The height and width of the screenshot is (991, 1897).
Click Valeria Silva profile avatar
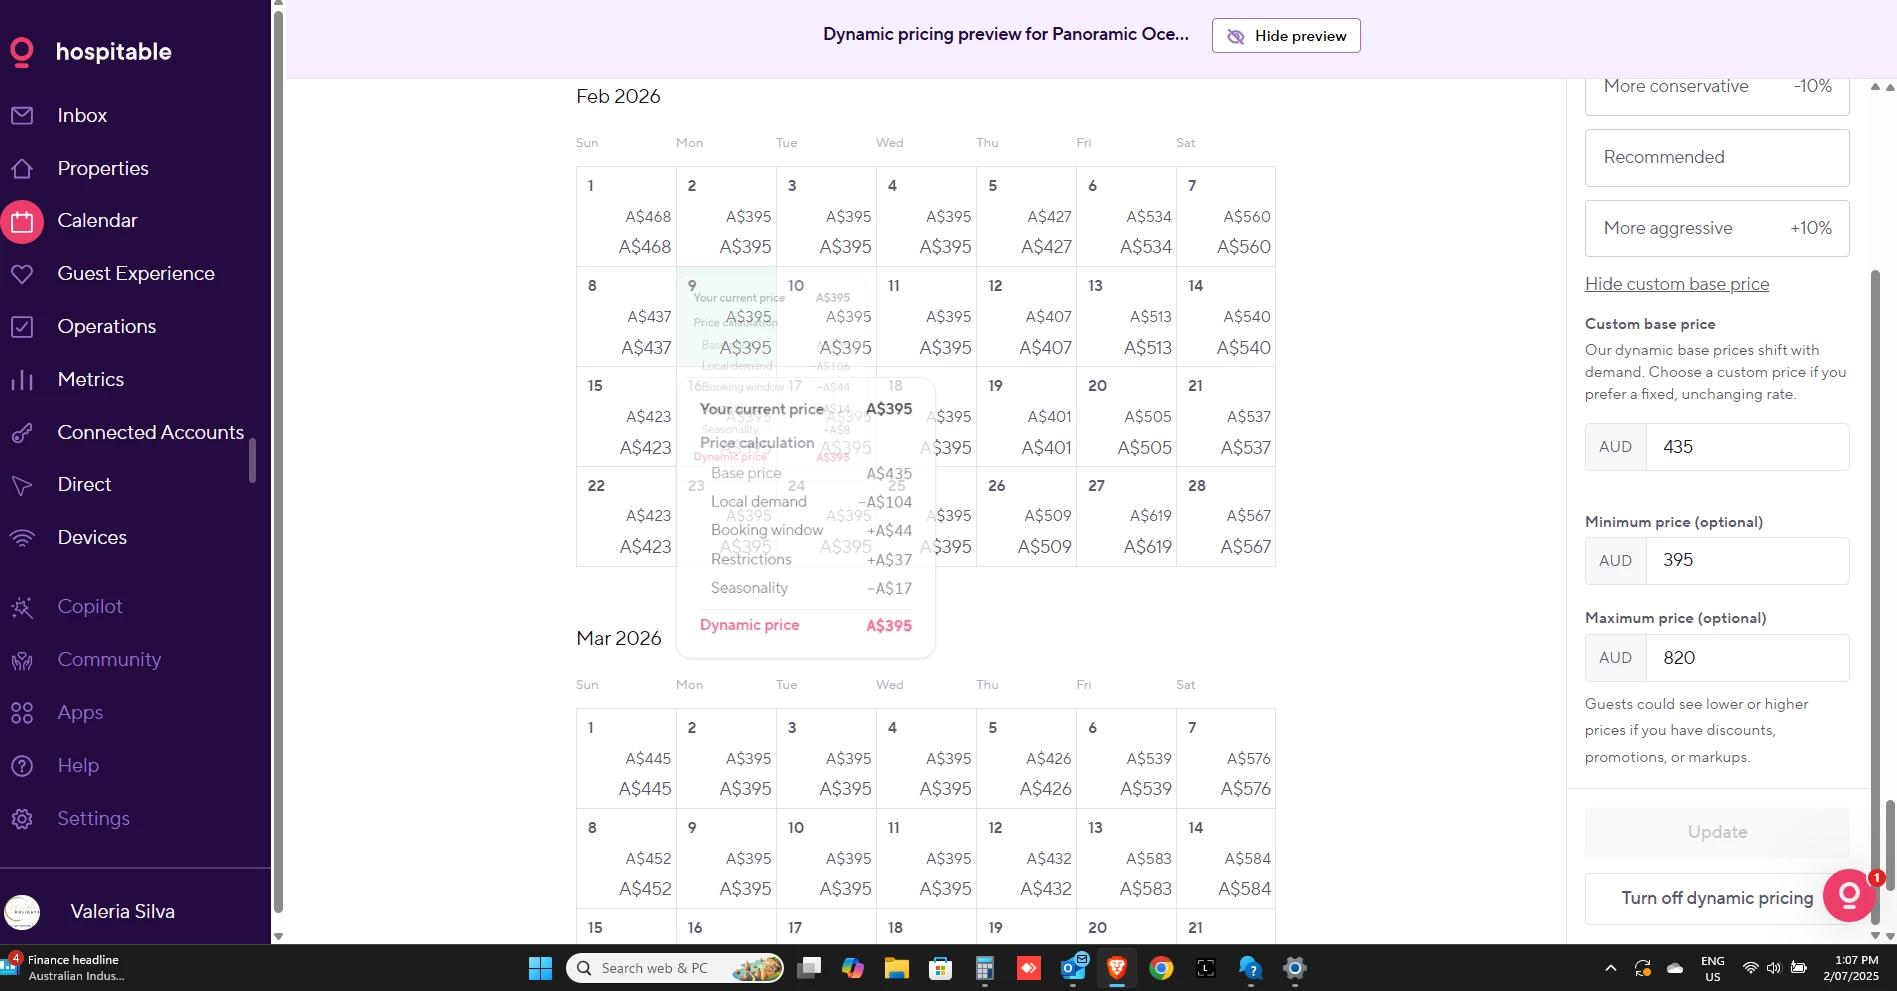(x=22, y=912)
